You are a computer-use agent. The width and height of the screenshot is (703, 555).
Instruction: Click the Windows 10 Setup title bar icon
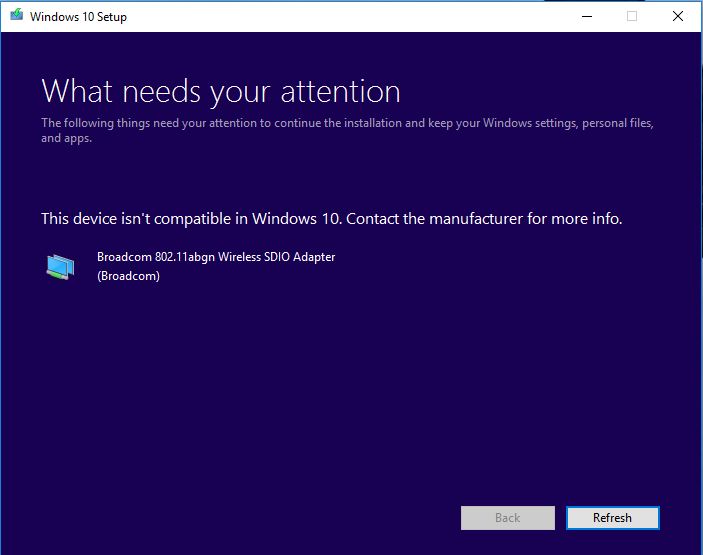pyautogui.click(x=17, y=15)
